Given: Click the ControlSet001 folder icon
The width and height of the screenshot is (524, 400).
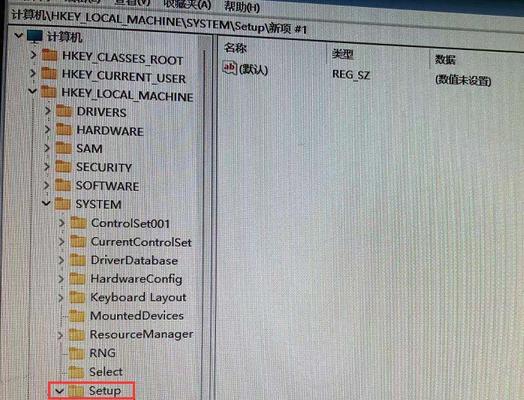Looking at the screenshot, I should point(79,223).
